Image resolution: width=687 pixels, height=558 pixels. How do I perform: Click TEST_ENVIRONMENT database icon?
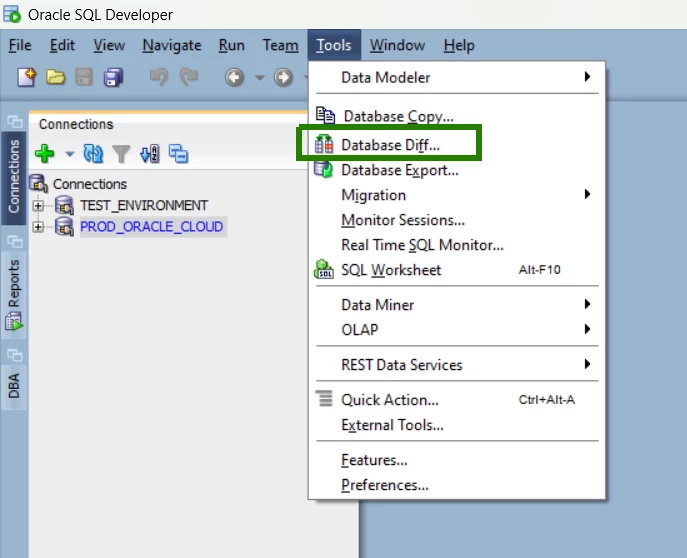[64, 205]
